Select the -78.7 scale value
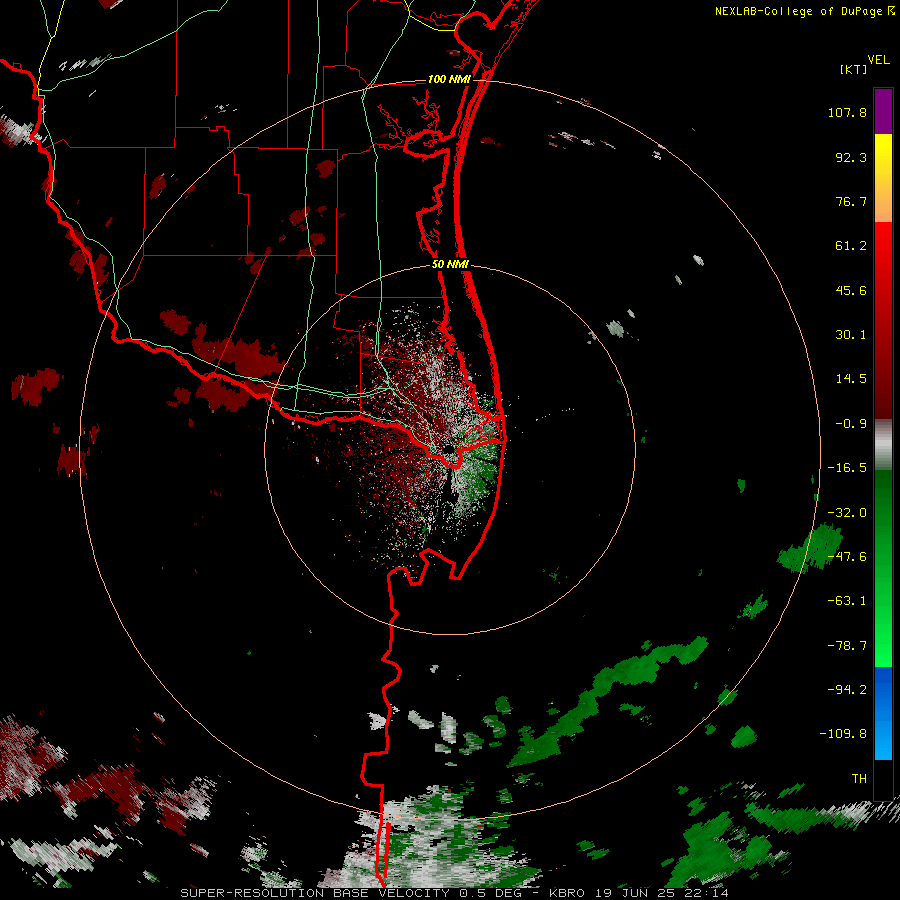Screen dimensions: 900x900 pos(847,646)
